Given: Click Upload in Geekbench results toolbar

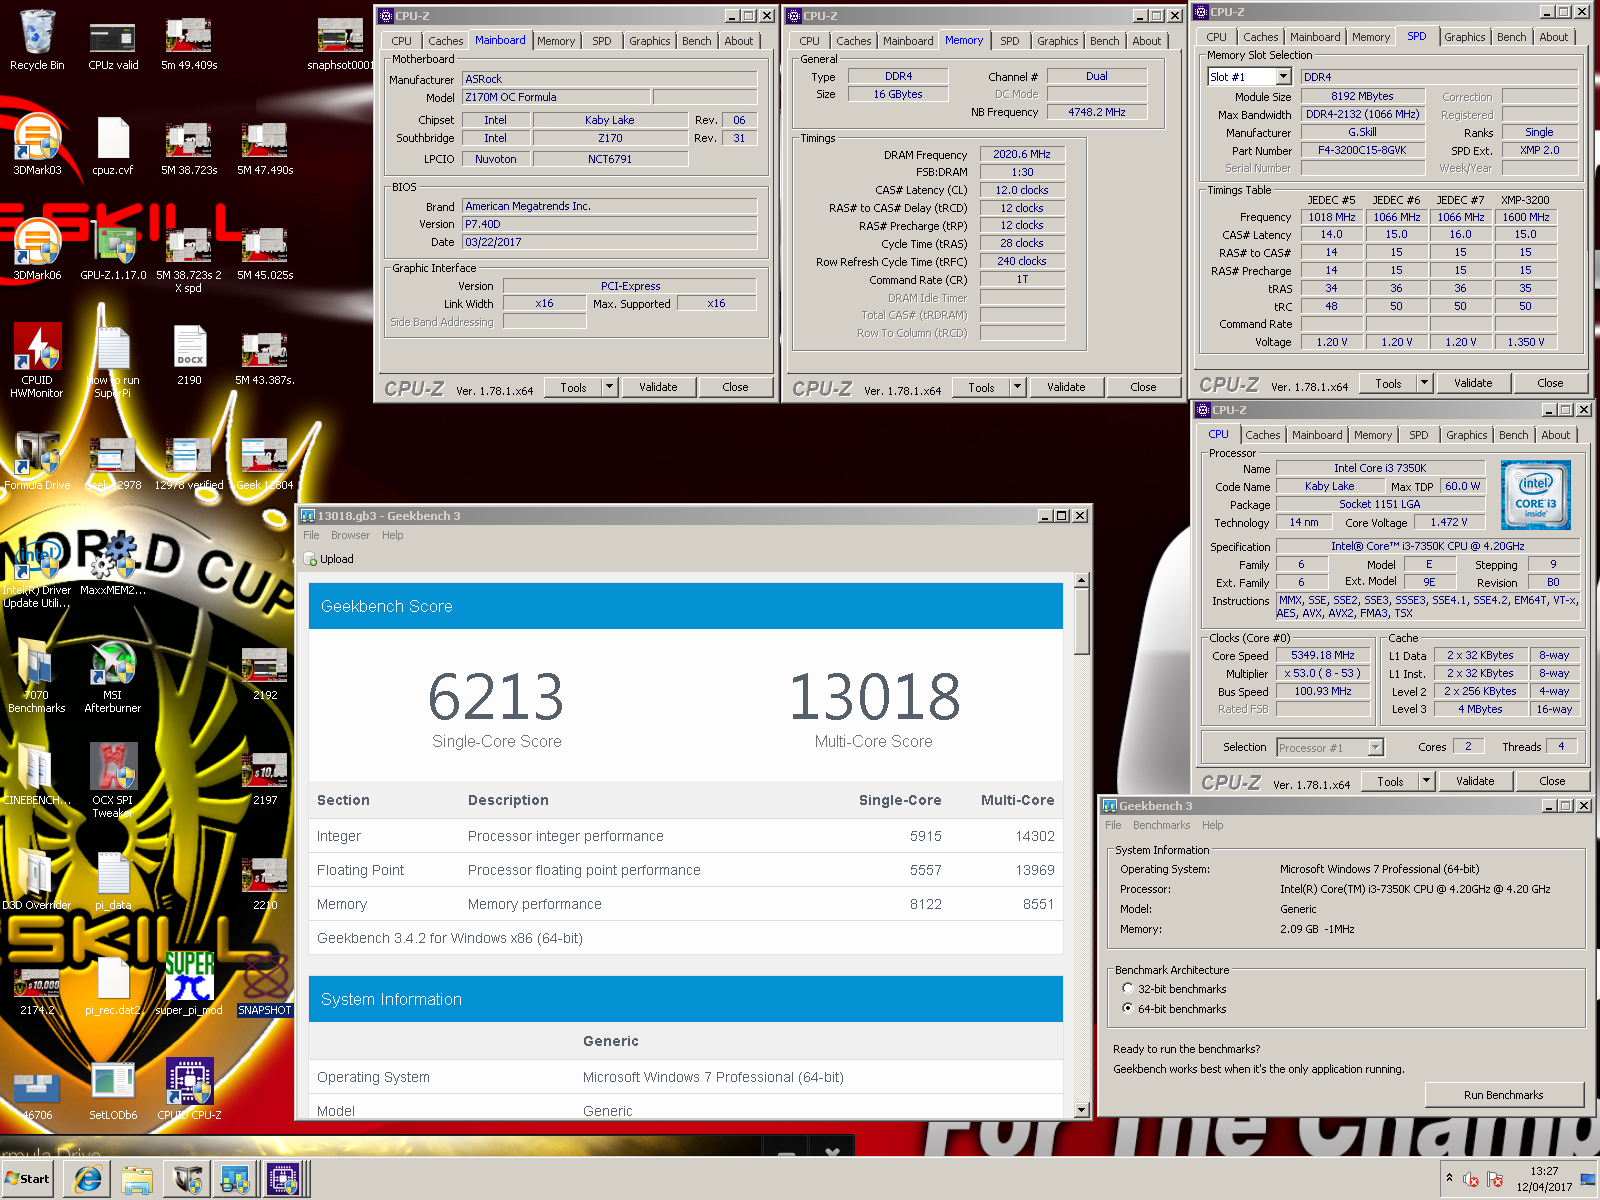Looking at the screenshot, I should click(x=329, y=559).
